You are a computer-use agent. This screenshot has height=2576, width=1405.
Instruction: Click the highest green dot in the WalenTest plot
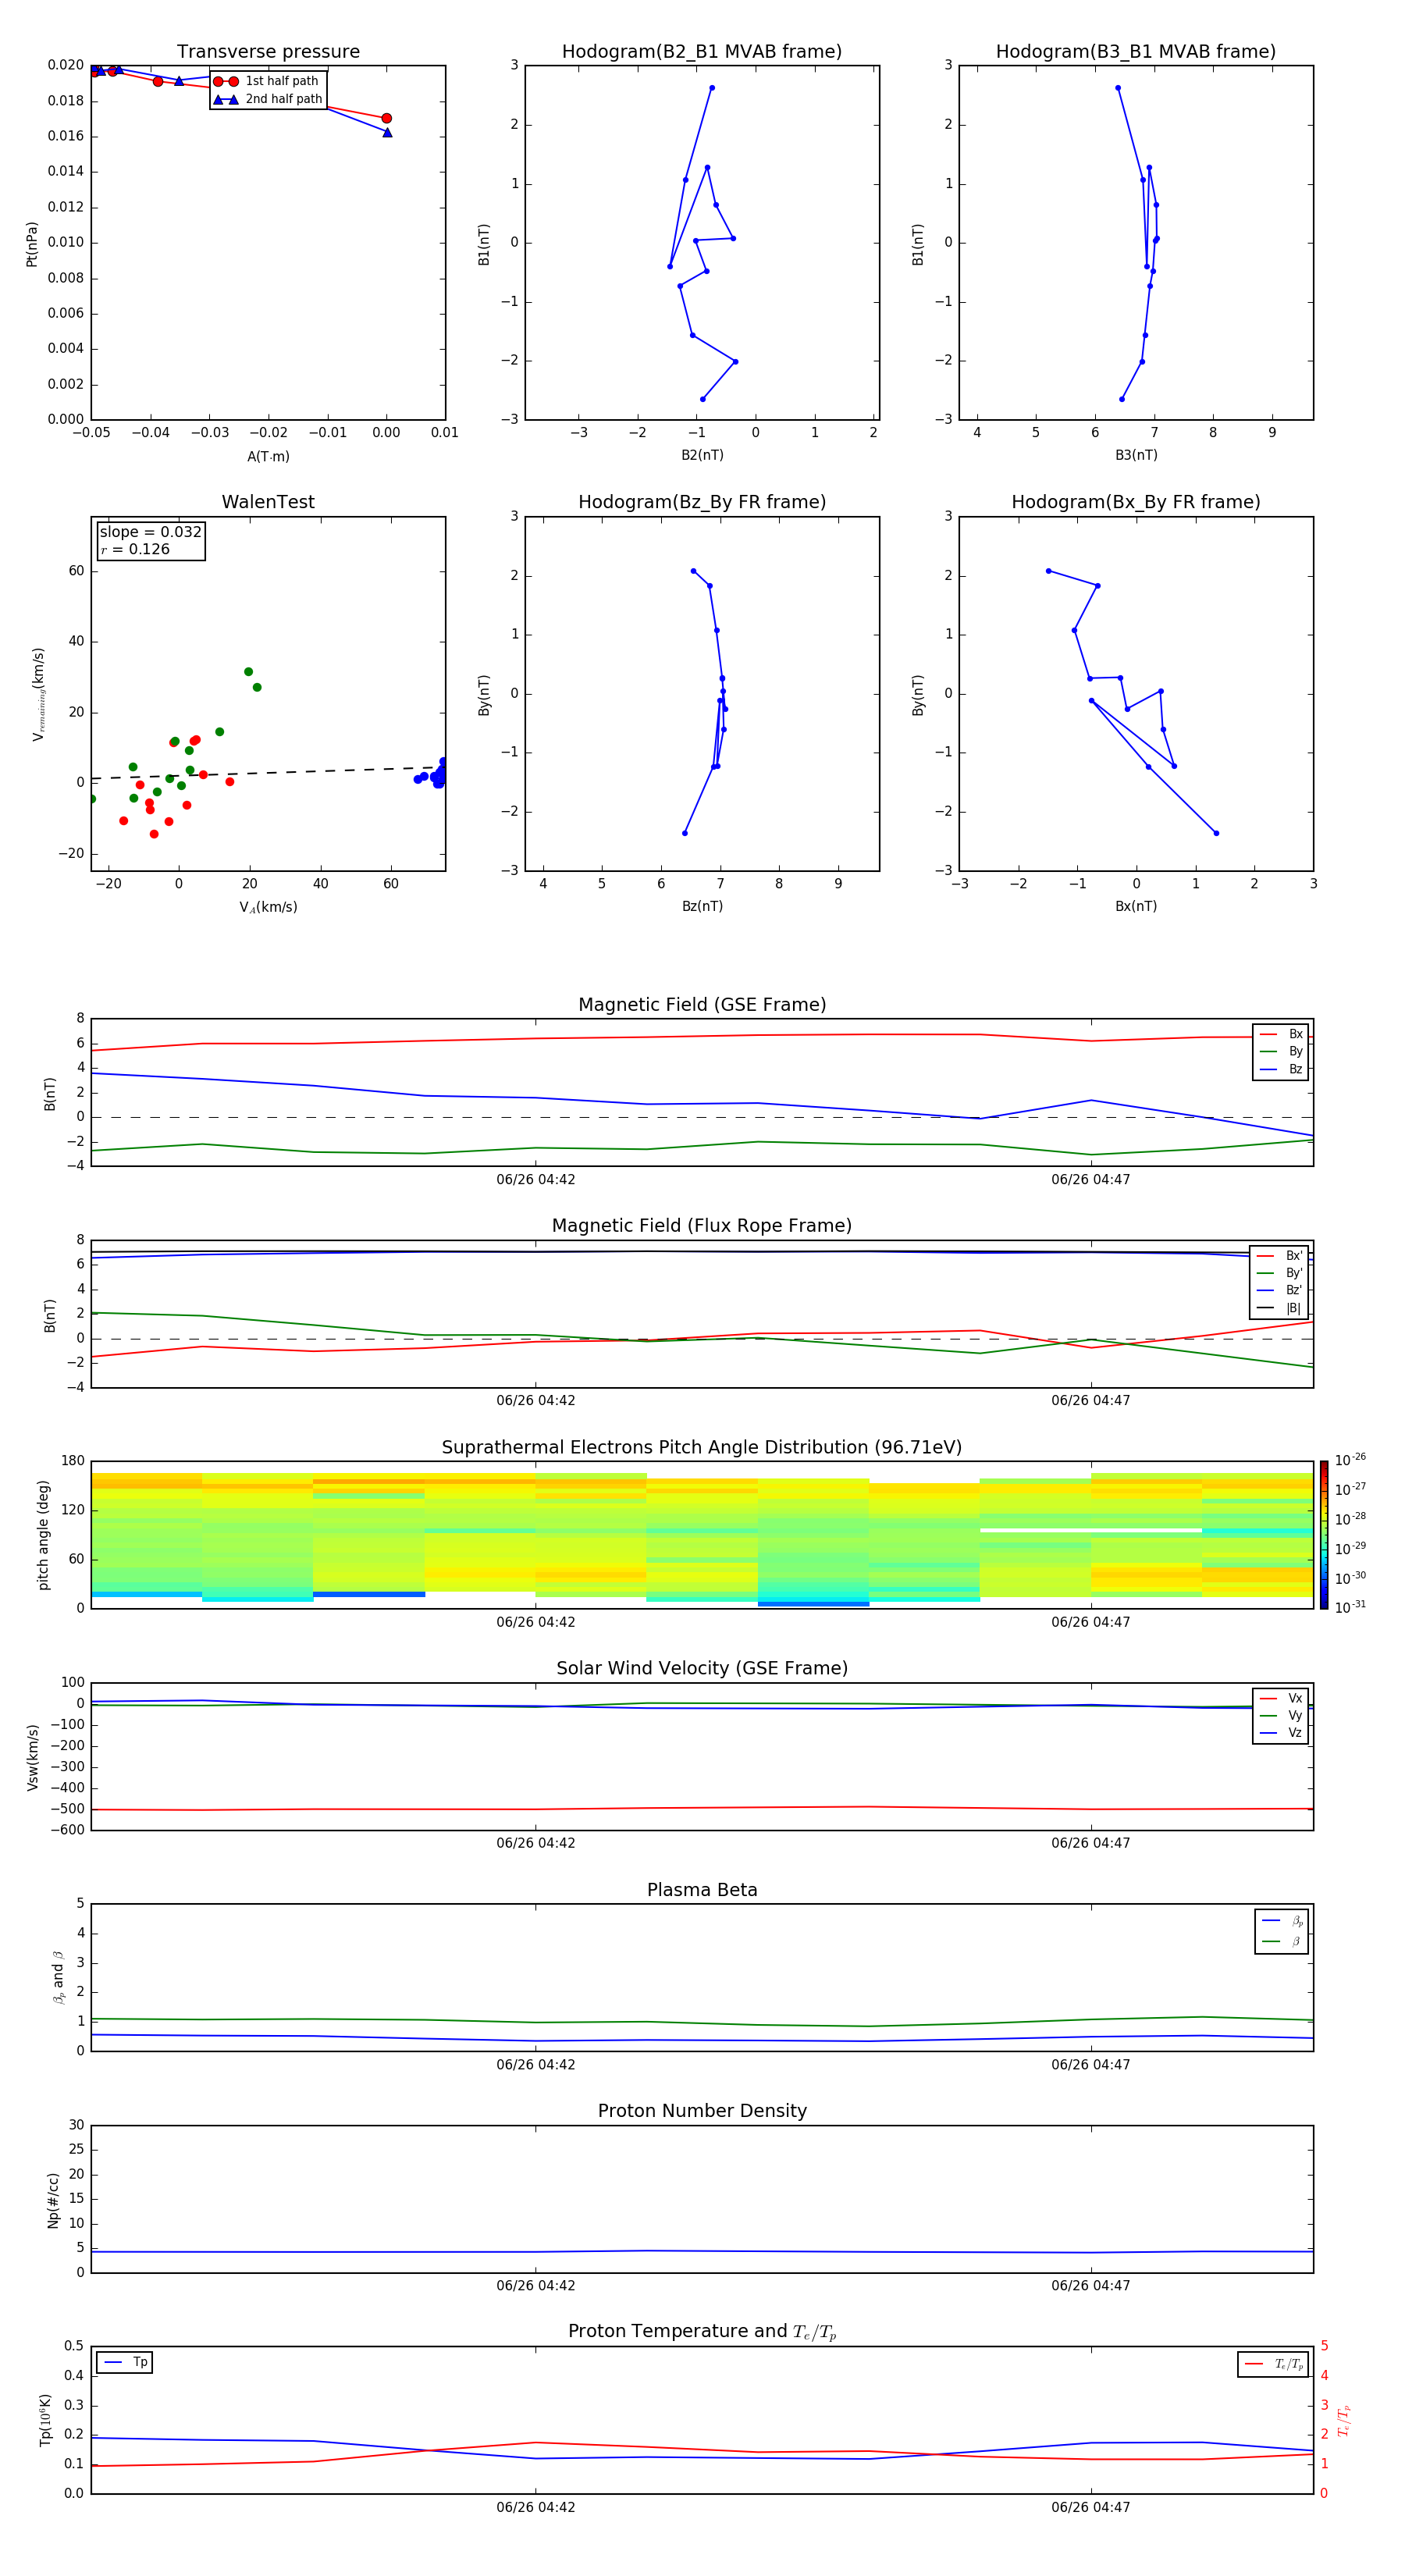coord(248,672)
